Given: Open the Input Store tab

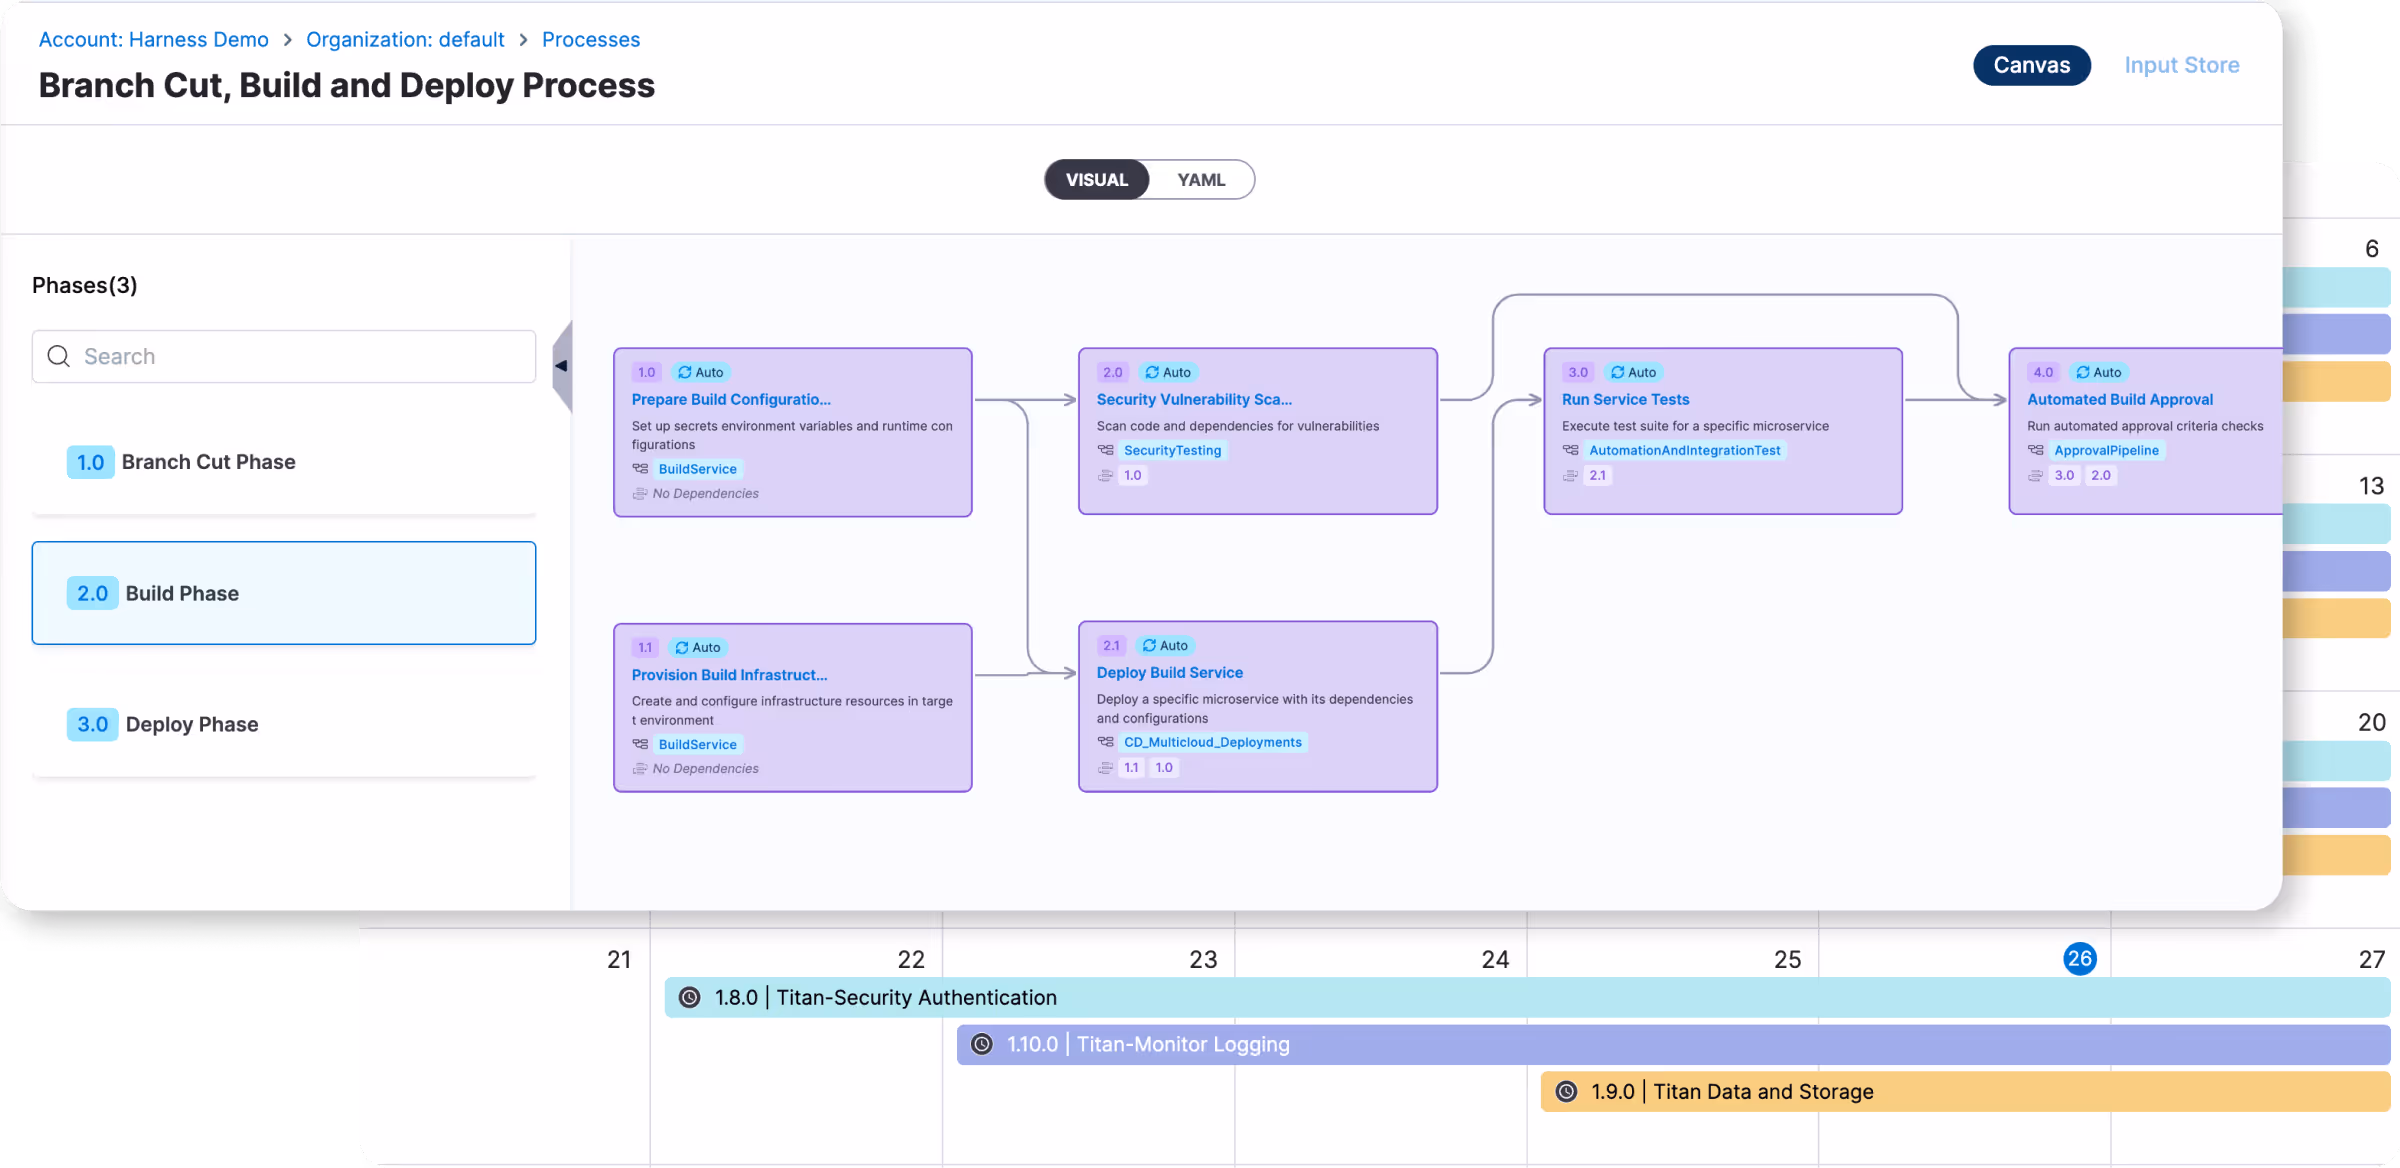Looking at the screenshot, I should [2181, 65].
